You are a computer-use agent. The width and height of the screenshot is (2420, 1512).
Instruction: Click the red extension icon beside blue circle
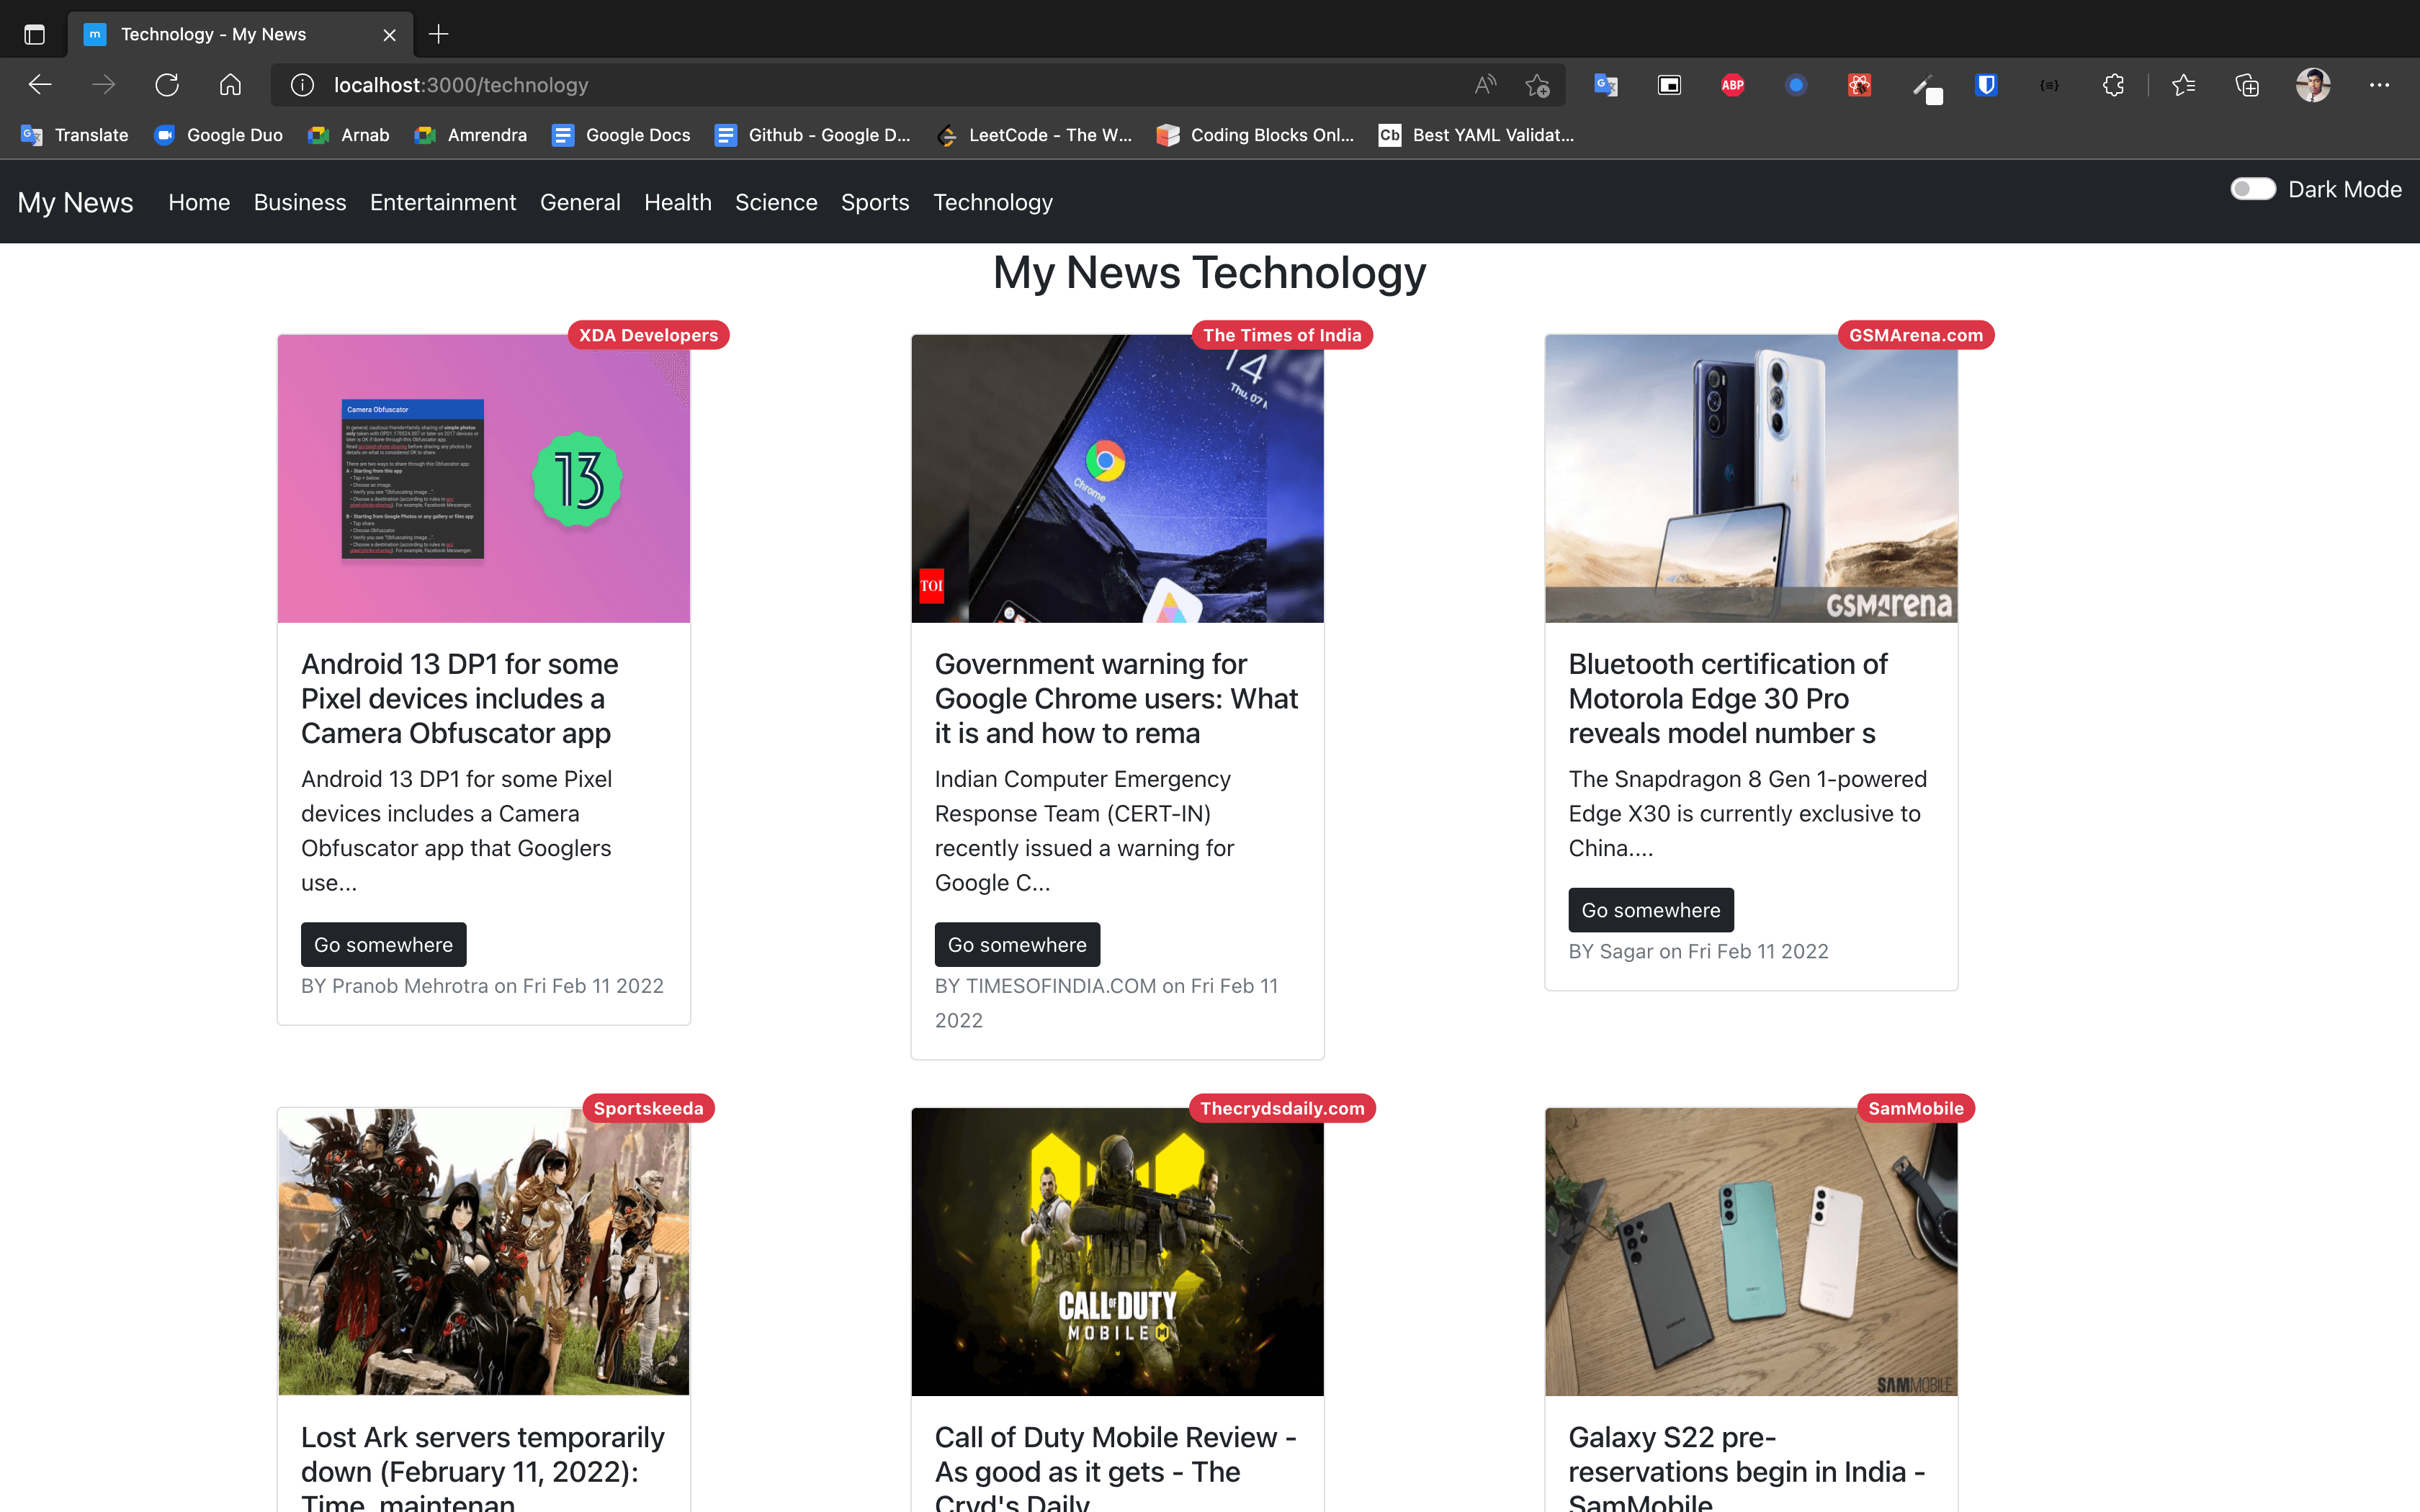coord(1859,85)
